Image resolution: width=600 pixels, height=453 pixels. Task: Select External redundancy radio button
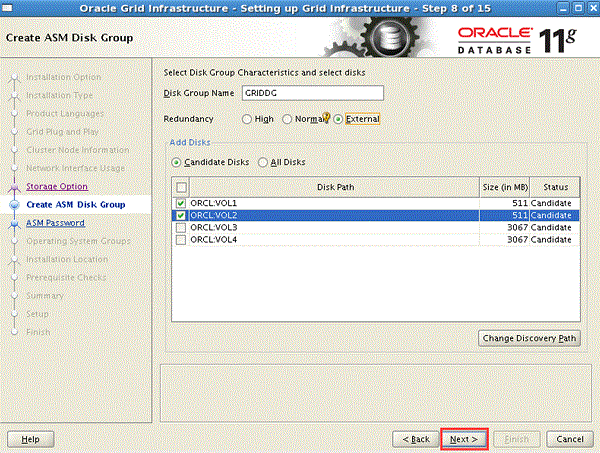[x=338, y=119]
